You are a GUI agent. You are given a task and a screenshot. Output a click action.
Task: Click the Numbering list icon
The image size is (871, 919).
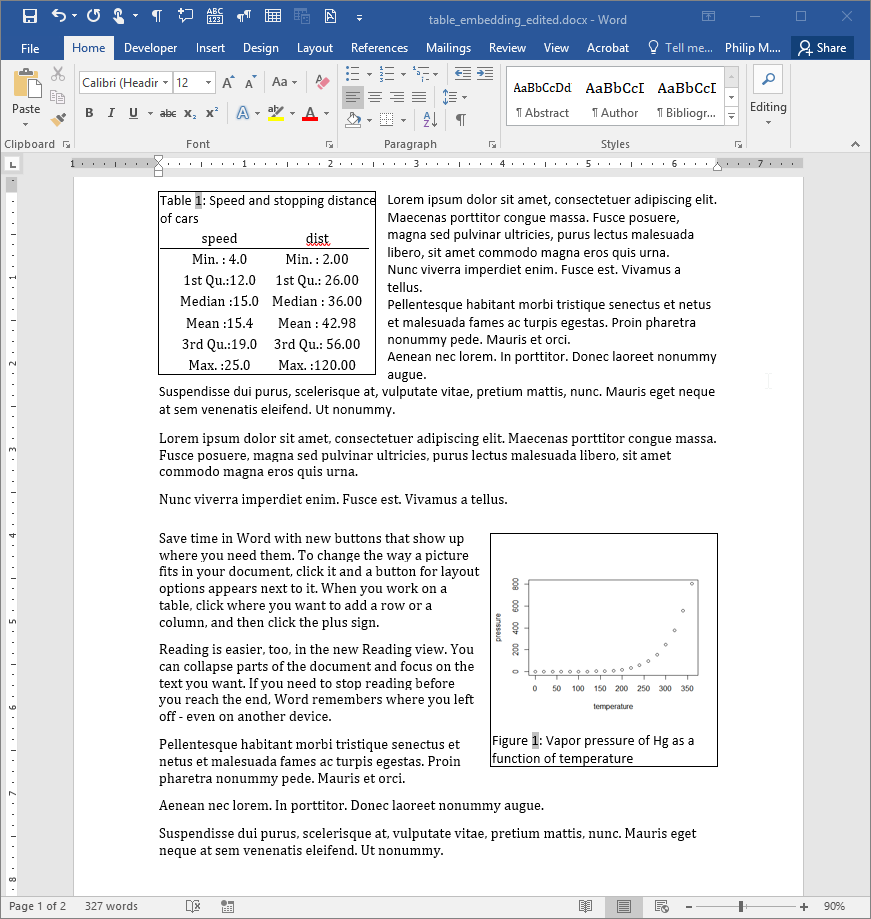click(x=386, y=74)
